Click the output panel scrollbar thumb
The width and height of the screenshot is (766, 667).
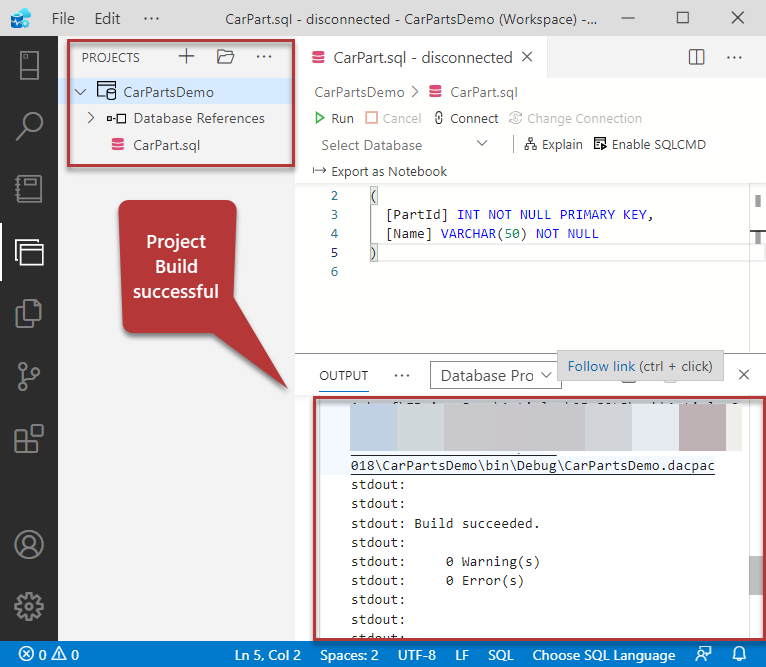[756, 575]
